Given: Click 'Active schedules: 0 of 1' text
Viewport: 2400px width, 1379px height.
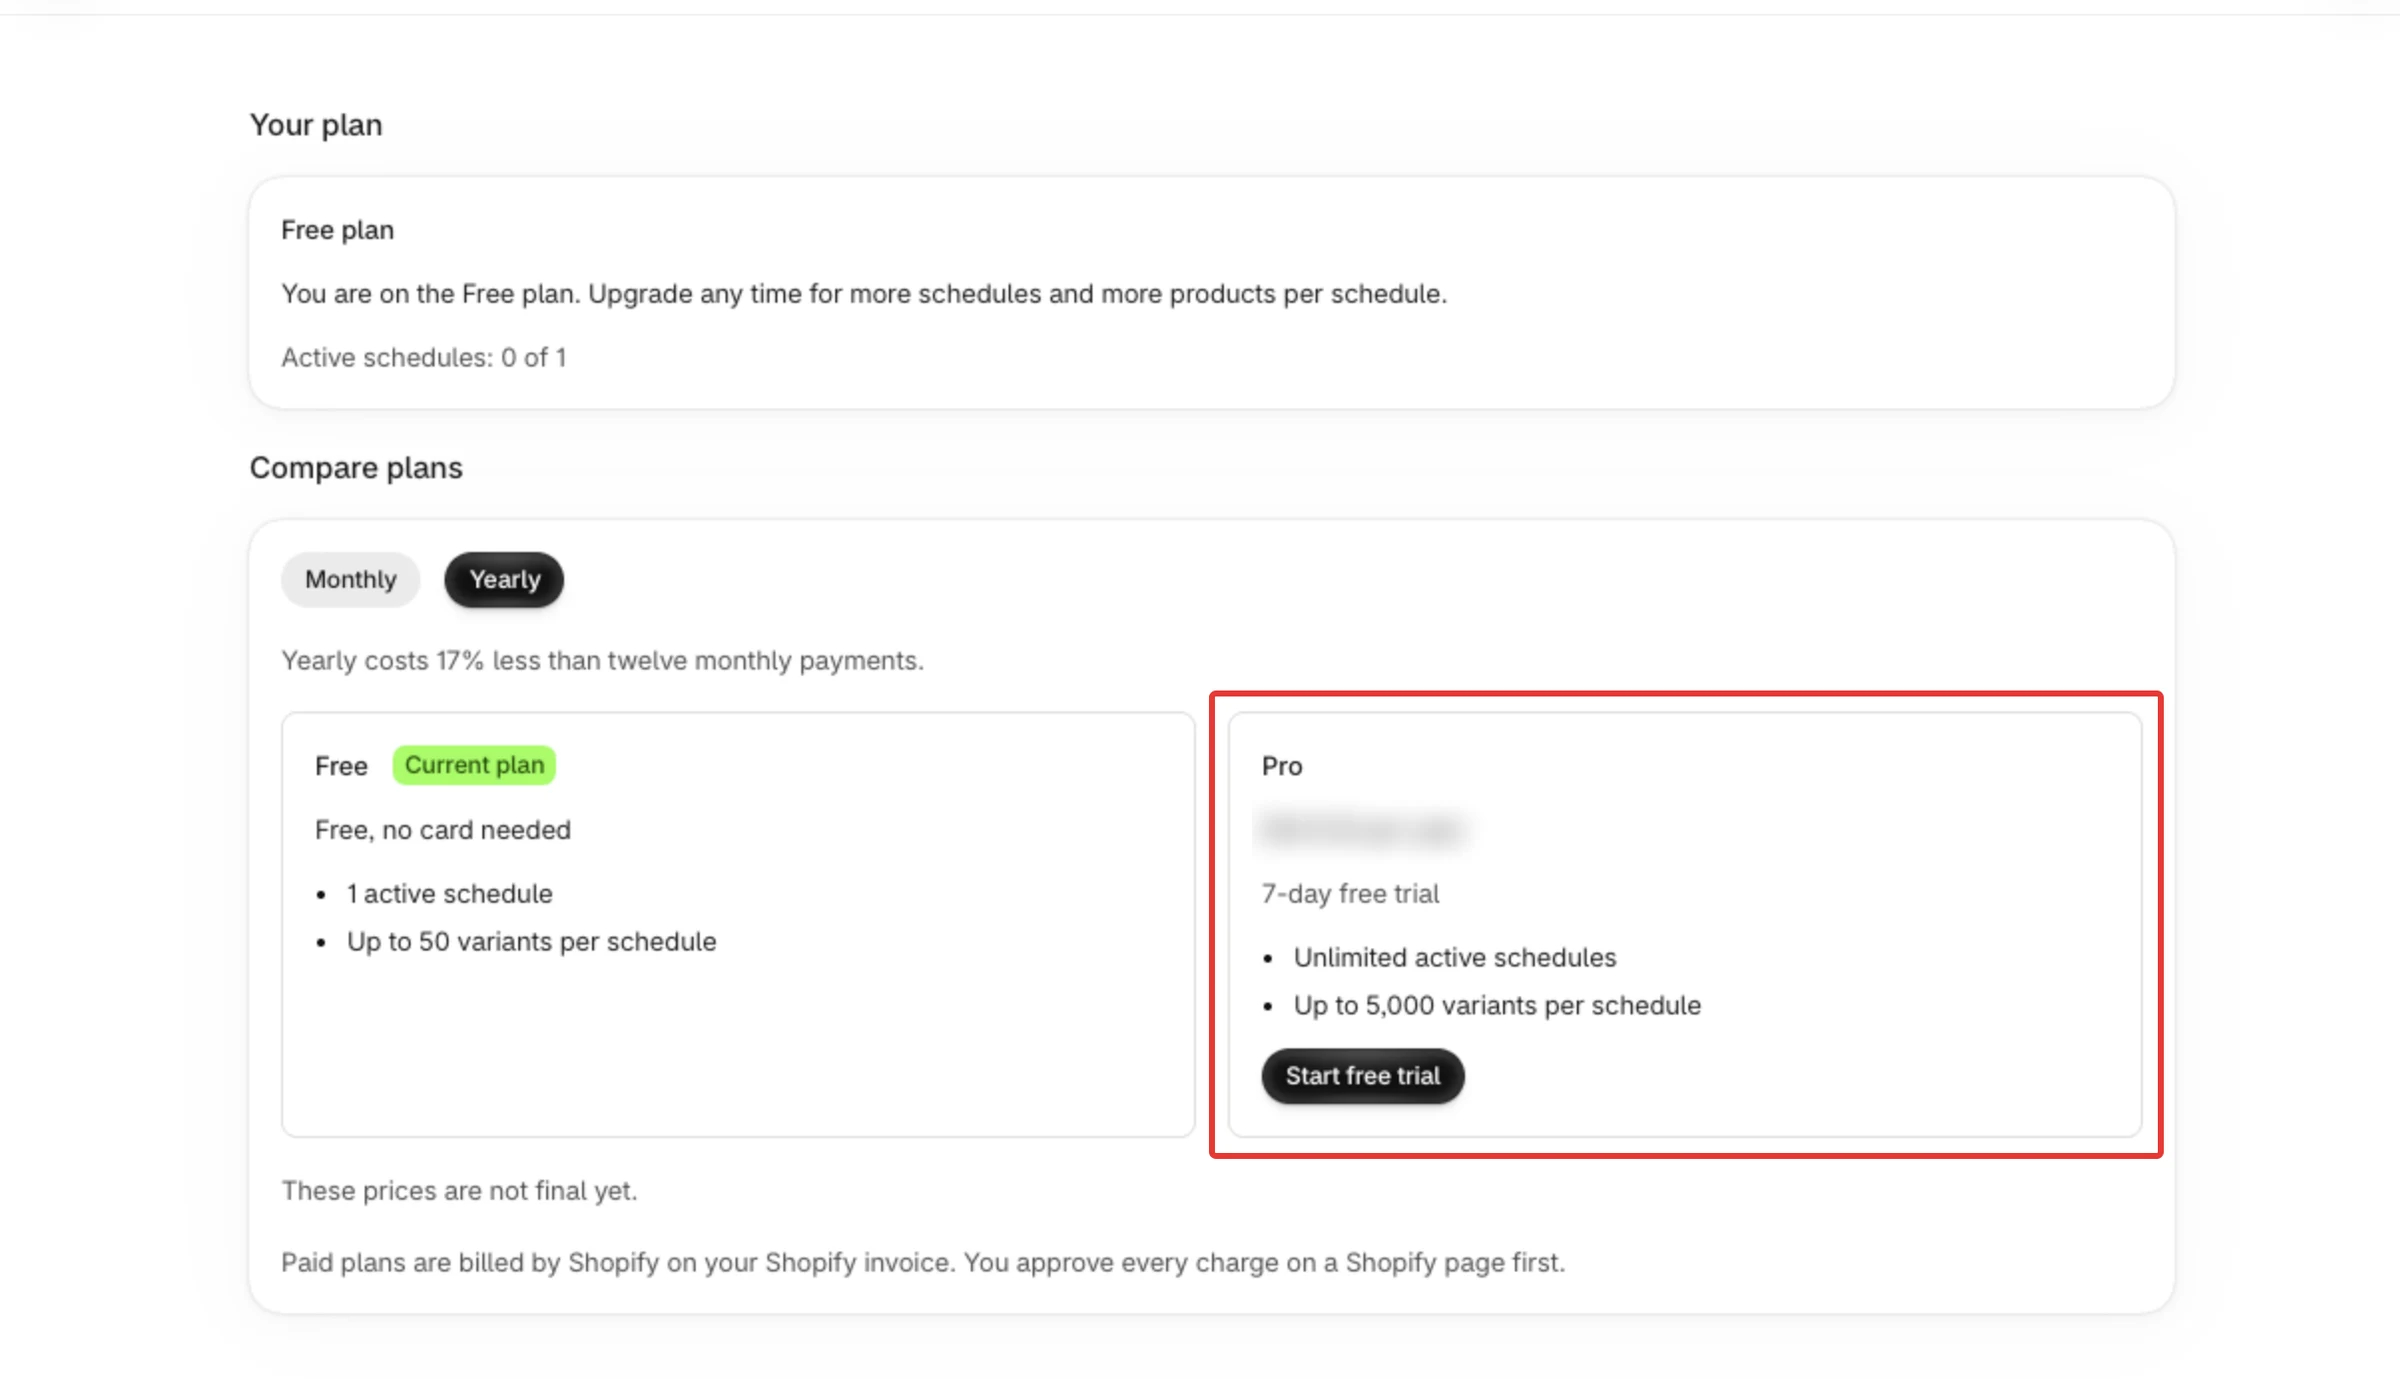Looking at the screenshot, I should 424,358.
